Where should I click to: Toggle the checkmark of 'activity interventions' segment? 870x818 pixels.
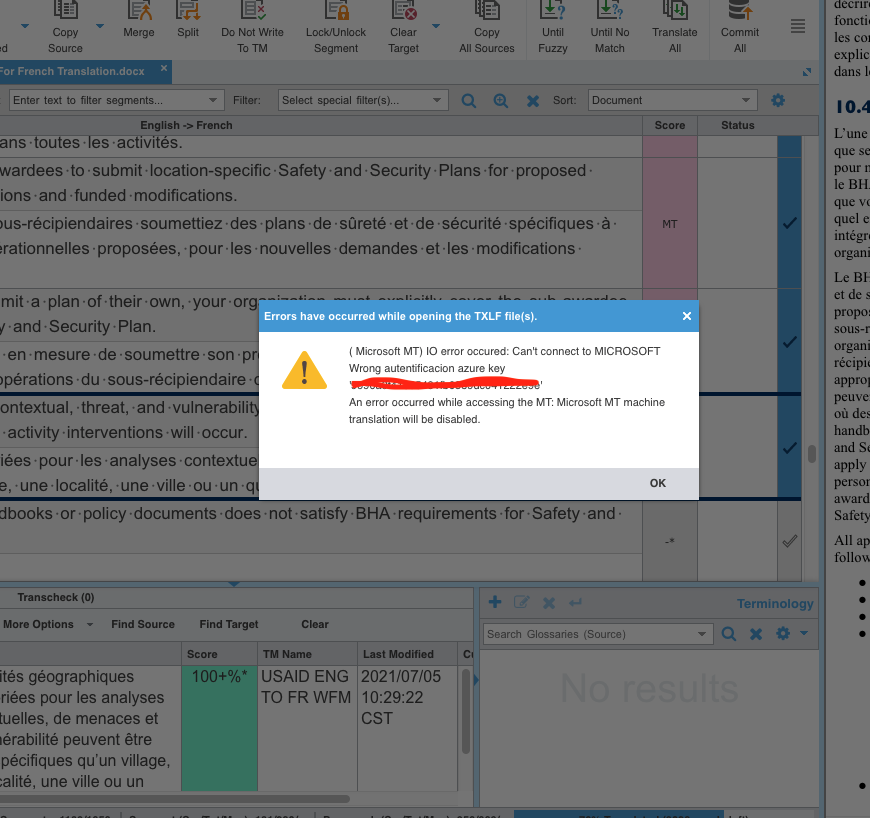(790, 447)
